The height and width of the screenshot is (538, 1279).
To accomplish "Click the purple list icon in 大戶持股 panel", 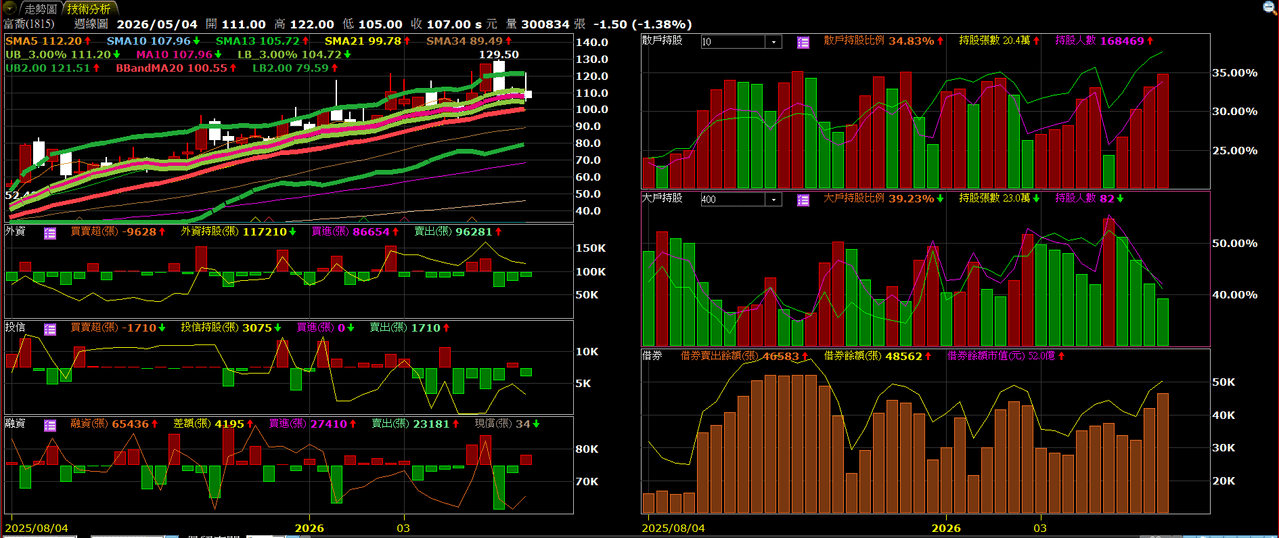I will point(803,199).
